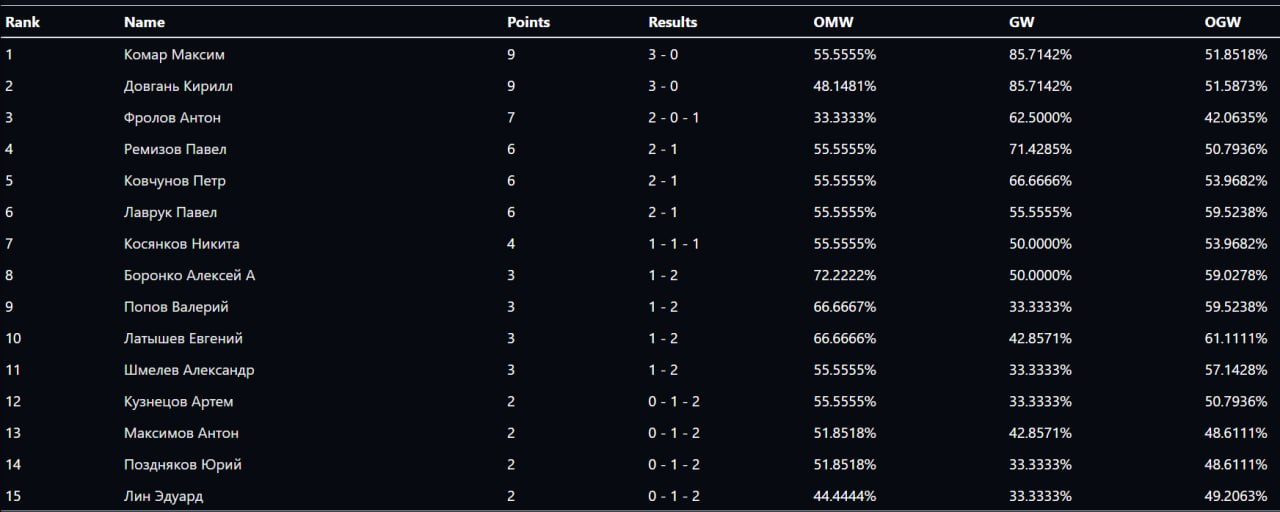Choose player Ковчунов Петр
Screen dimensions: 1280x512
tap(175, 181)
